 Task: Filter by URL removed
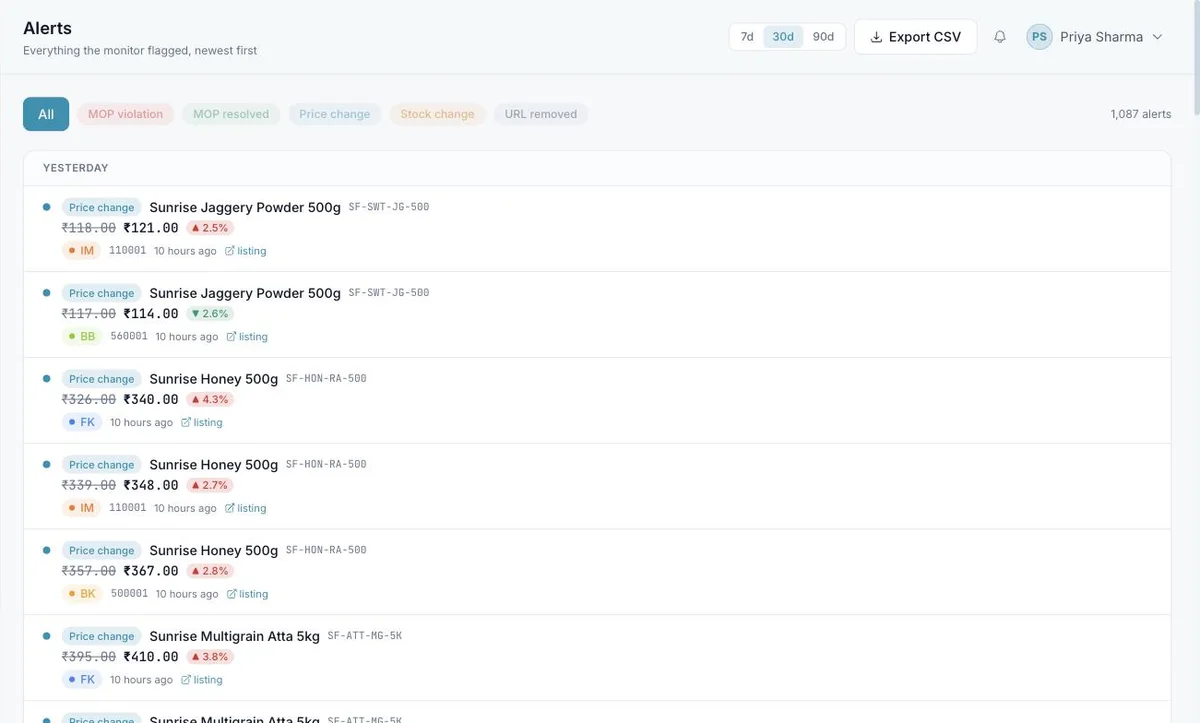tap(540, 114)
